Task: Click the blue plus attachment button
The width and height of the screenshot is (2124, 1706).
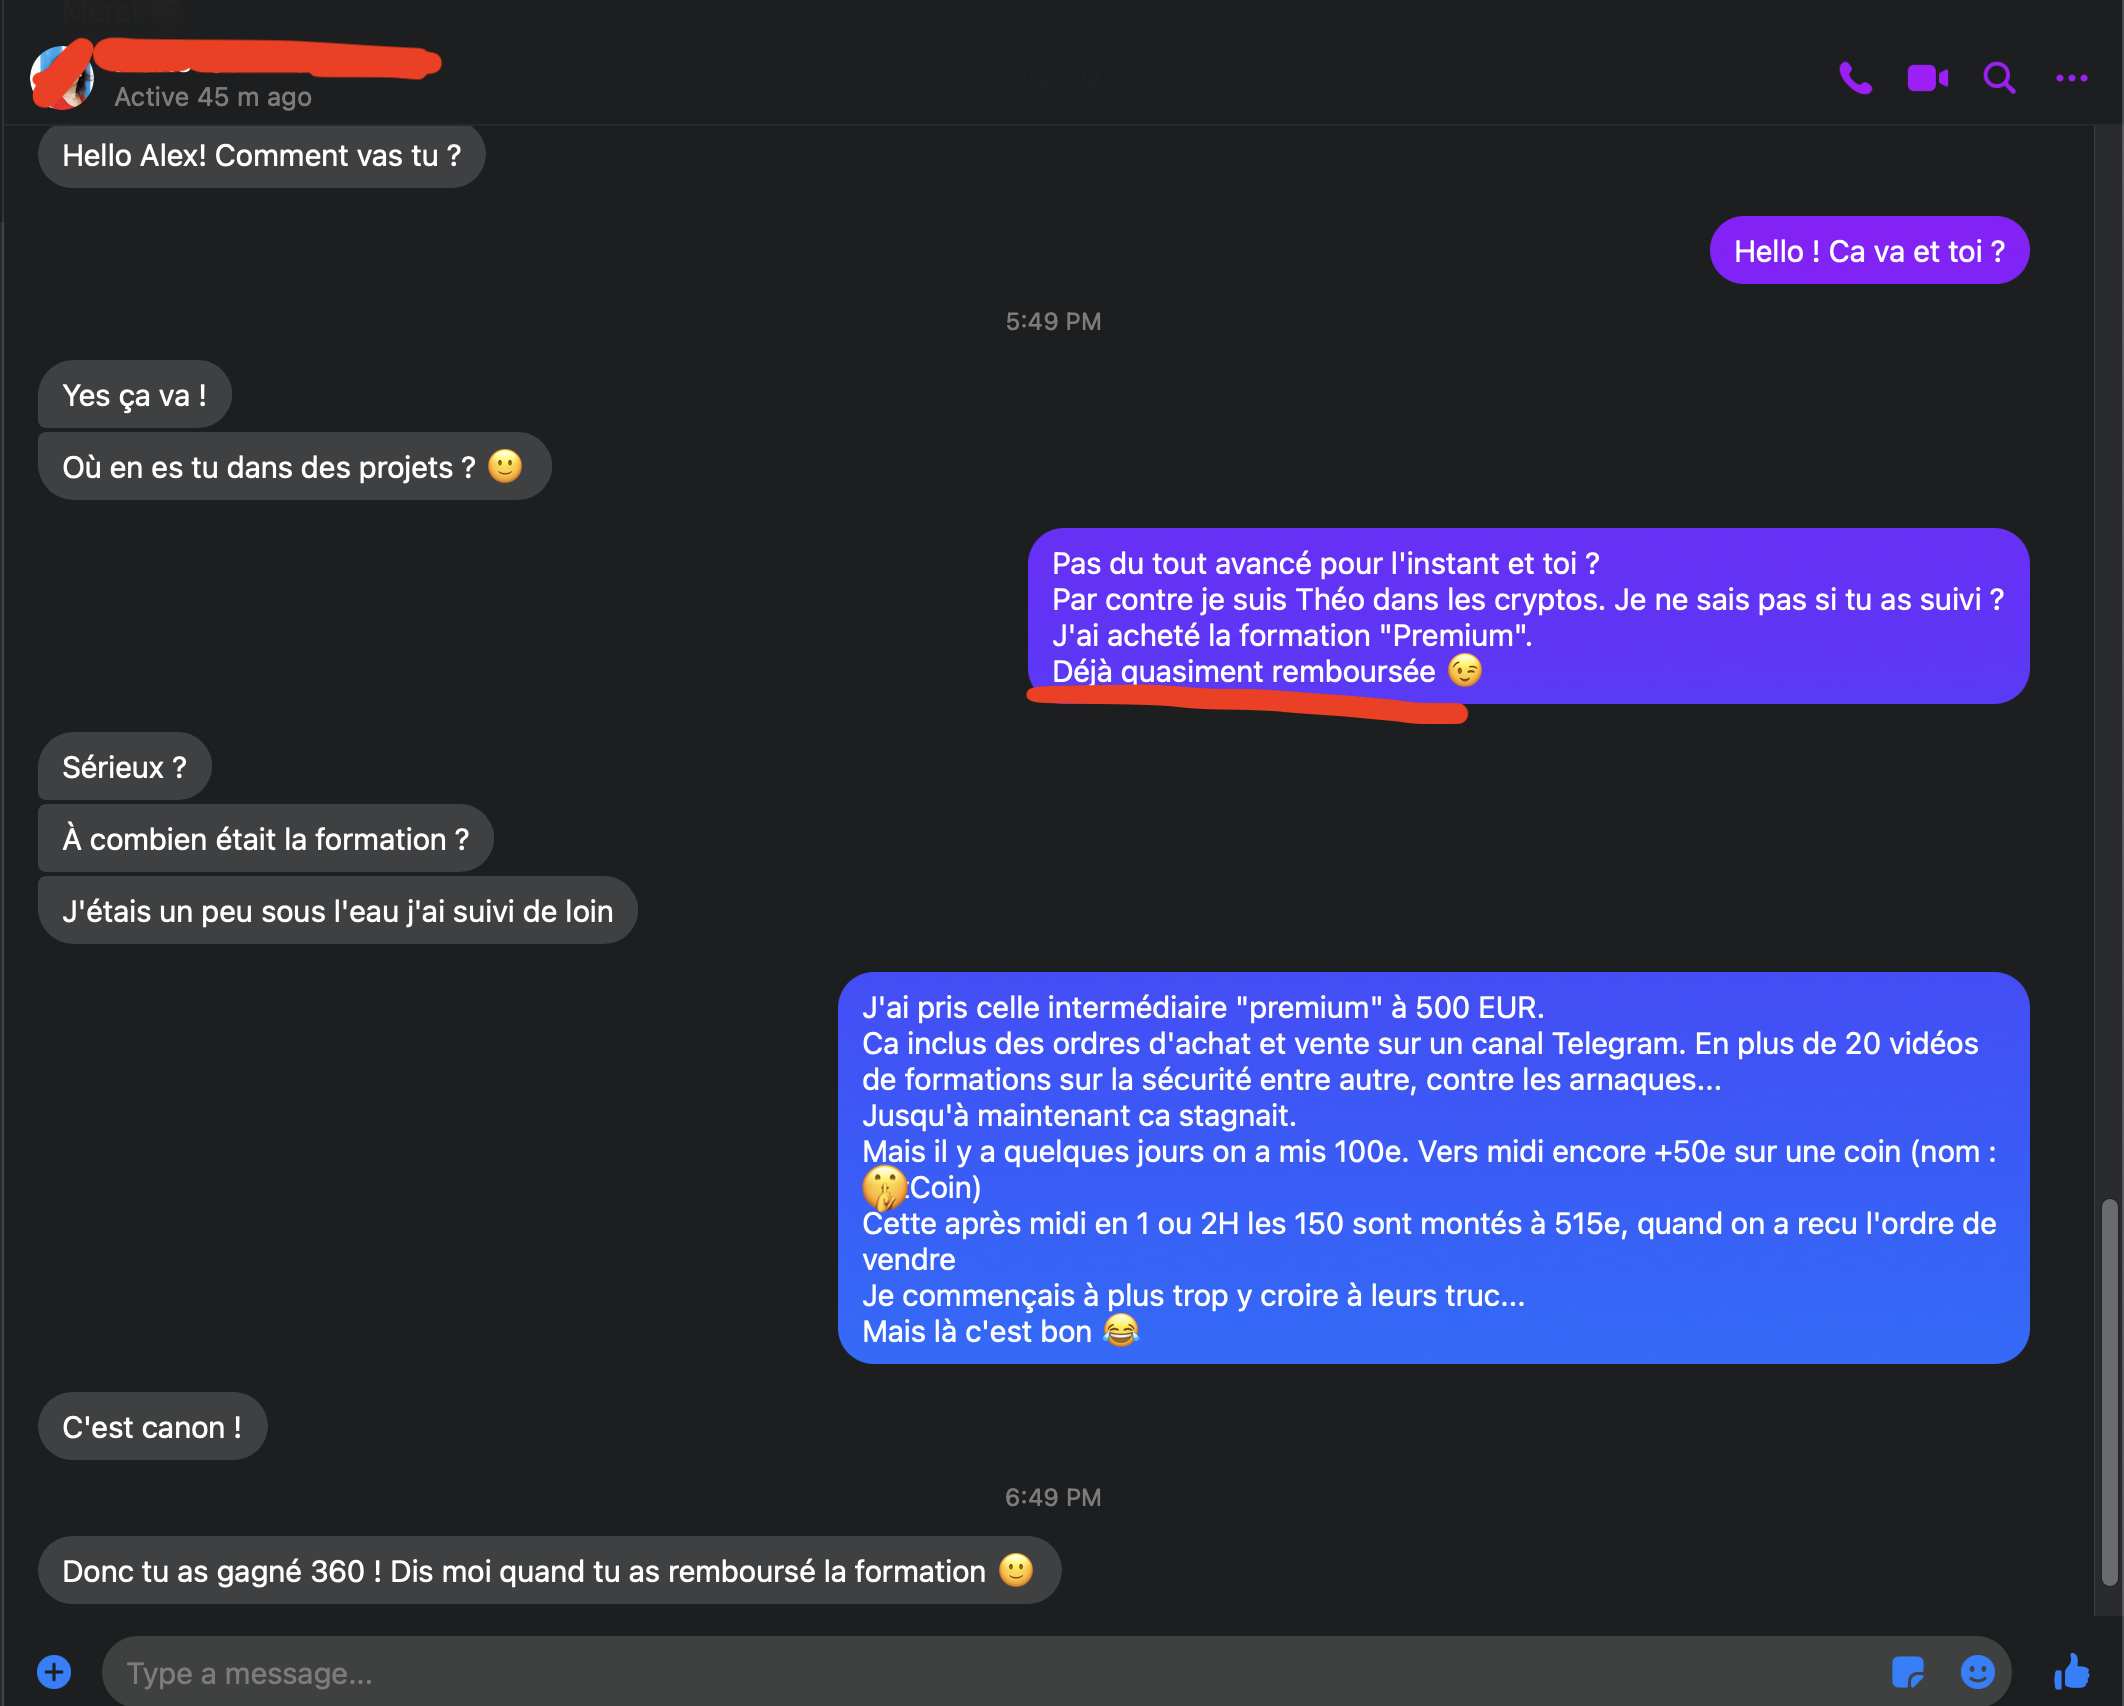Action: [x=54, y=1671]
